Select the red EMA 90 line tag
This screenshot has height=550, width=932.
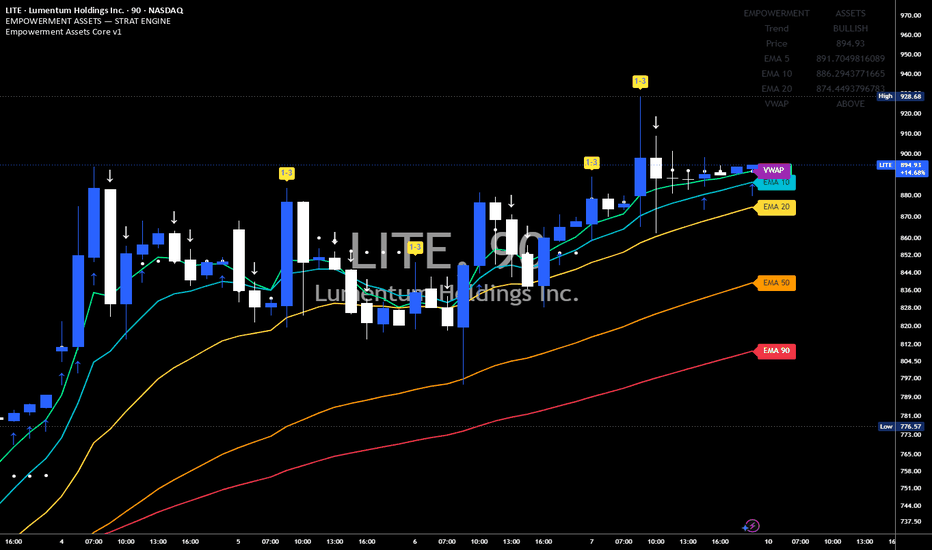(x=776, y=351)
